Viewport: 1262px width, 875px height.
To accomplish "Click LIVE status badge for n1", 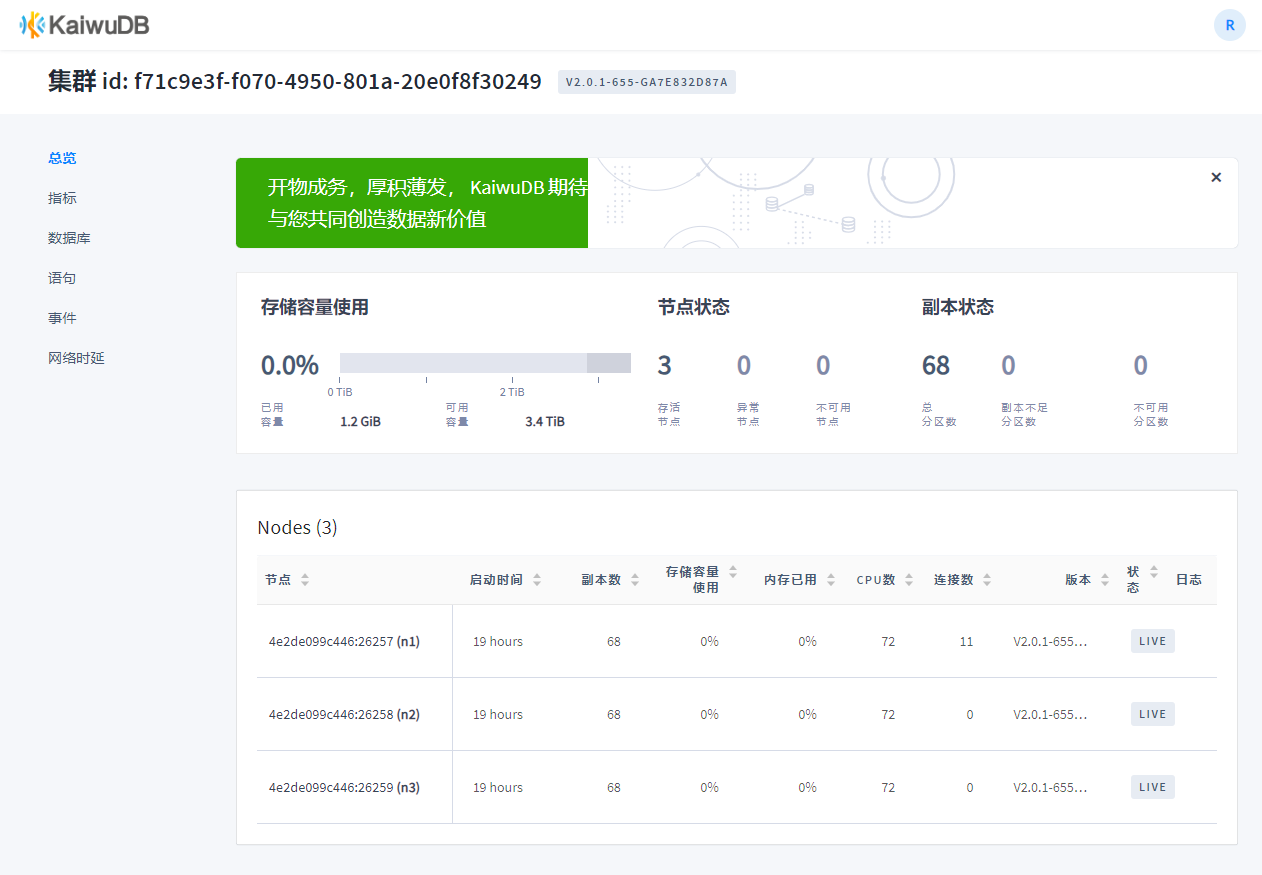I will pyautogui.click(x=1152, y=641).
